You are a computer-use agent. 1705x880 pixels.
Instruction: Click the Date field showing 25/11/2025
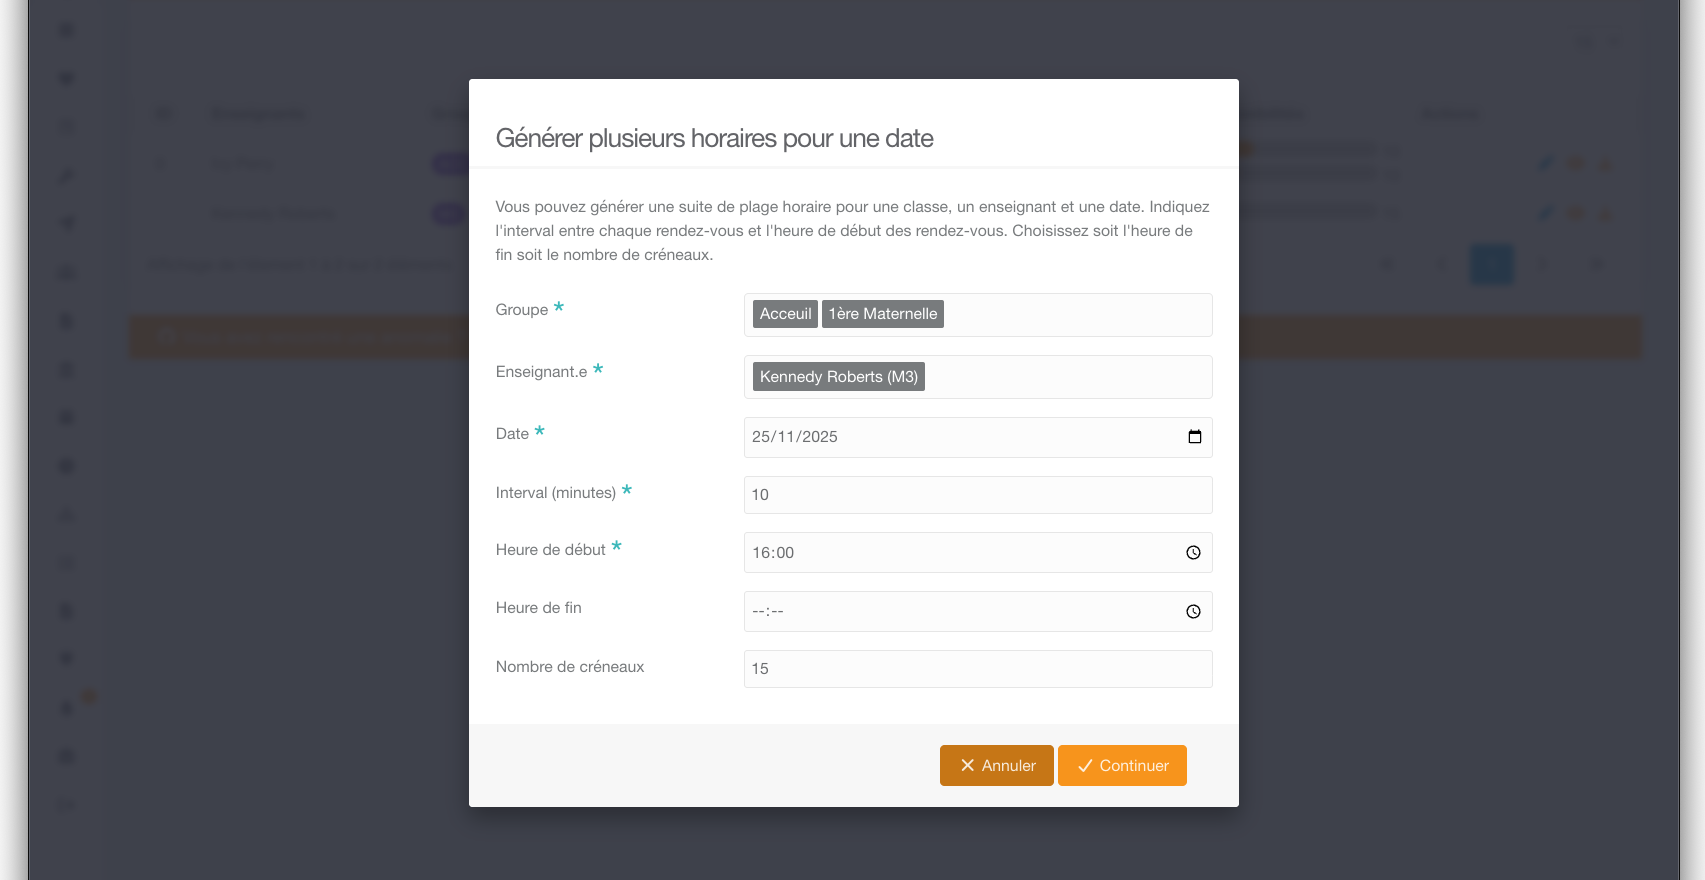pos(978,437)
